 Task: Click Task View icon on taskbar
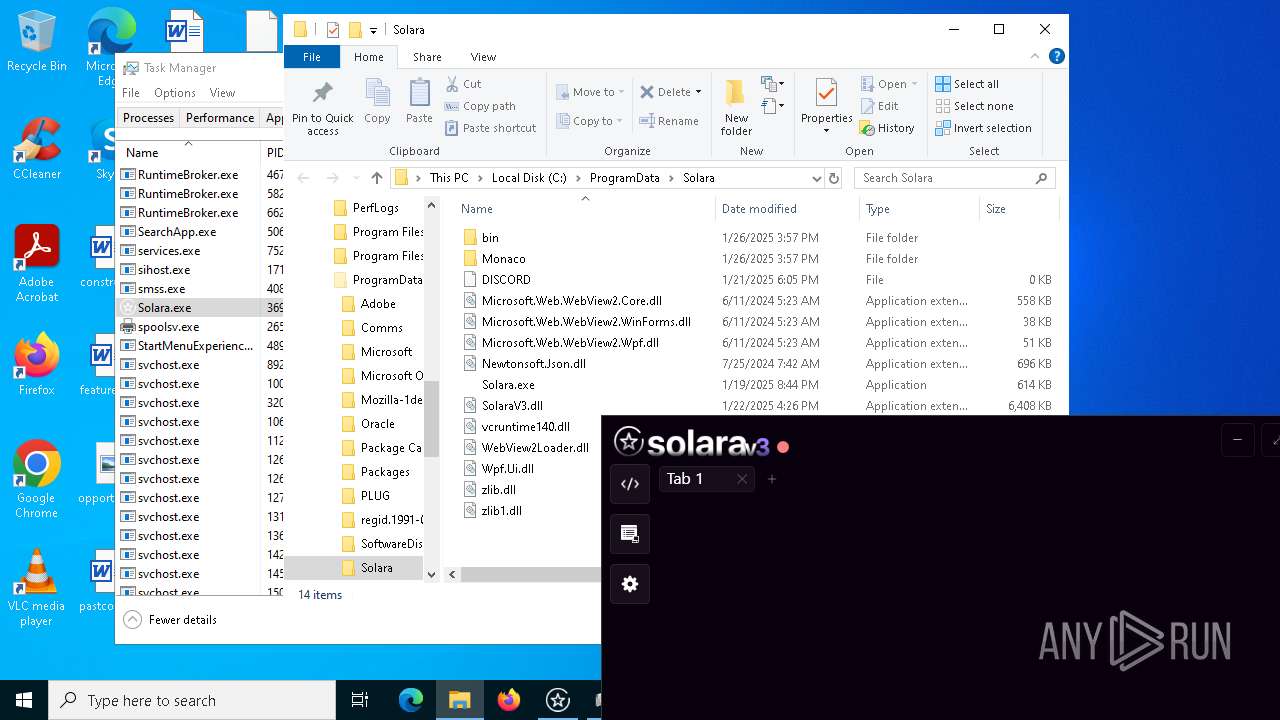[360, 700]
